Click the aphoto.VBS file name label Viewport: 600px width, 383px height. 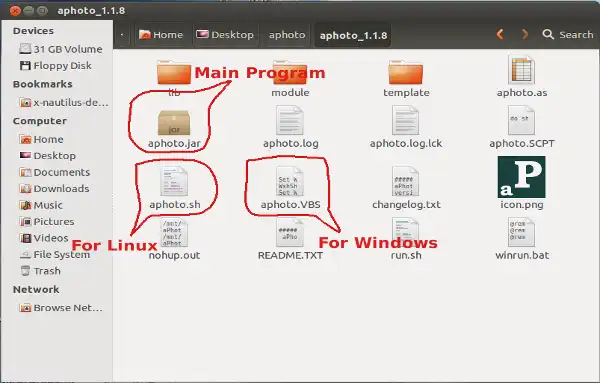(x=290, y=204)
